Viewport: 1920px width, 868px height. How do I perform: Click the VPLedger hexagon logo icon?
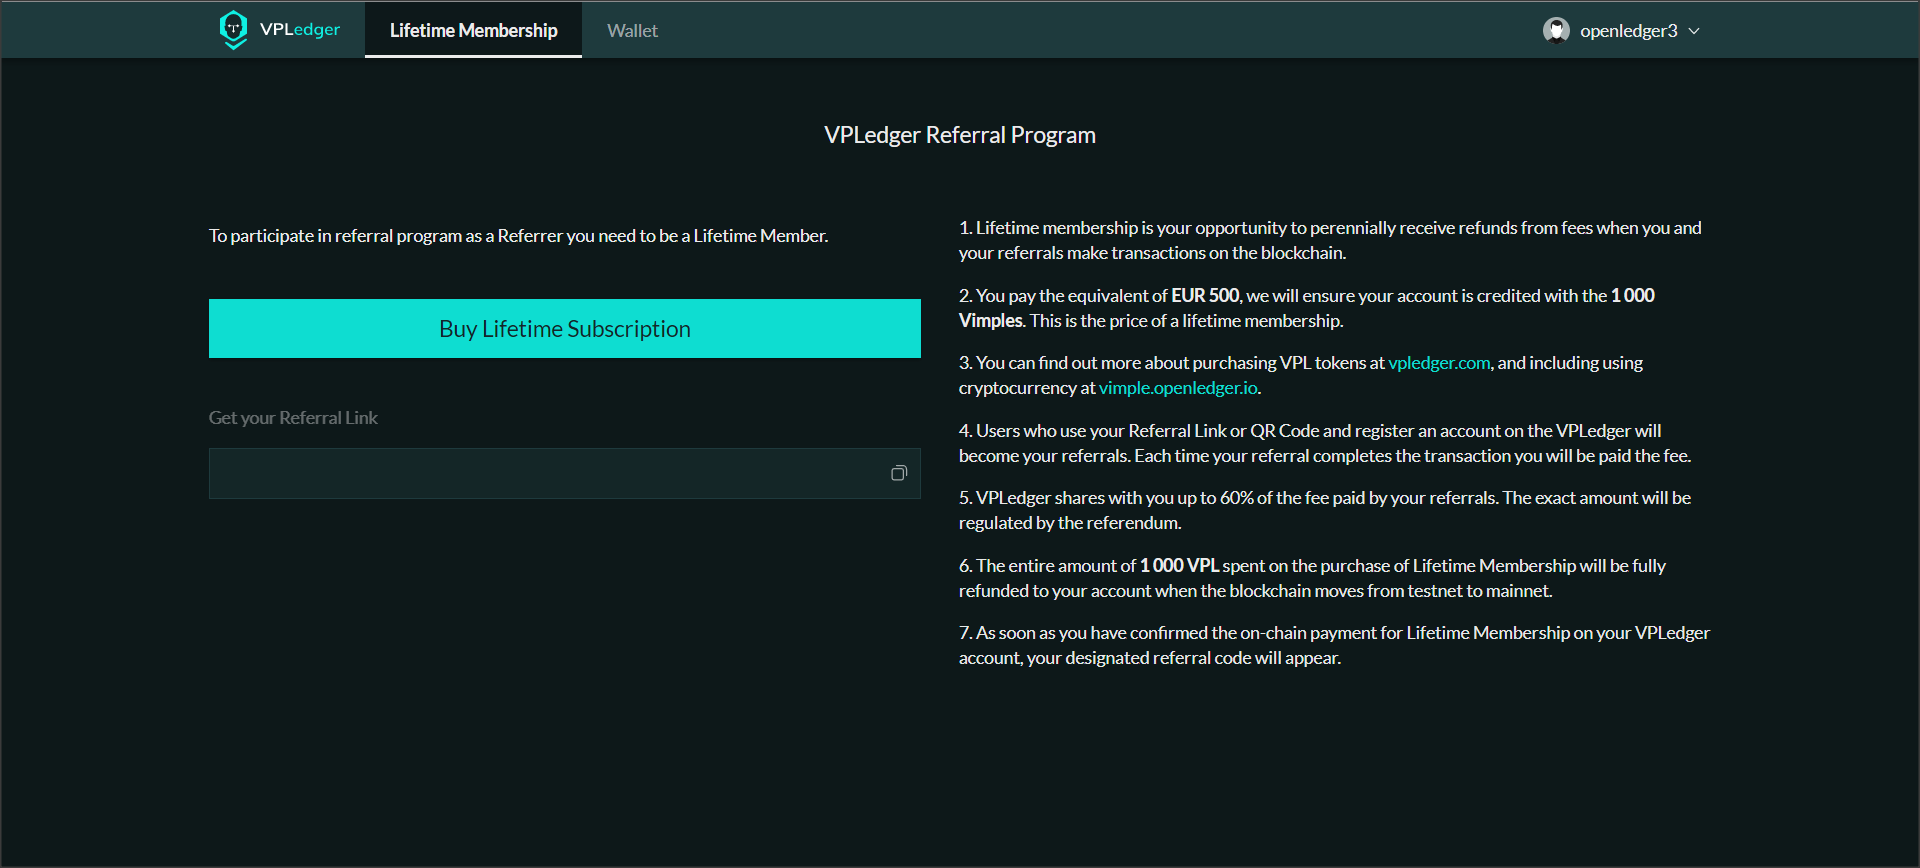tap(233, 29)
